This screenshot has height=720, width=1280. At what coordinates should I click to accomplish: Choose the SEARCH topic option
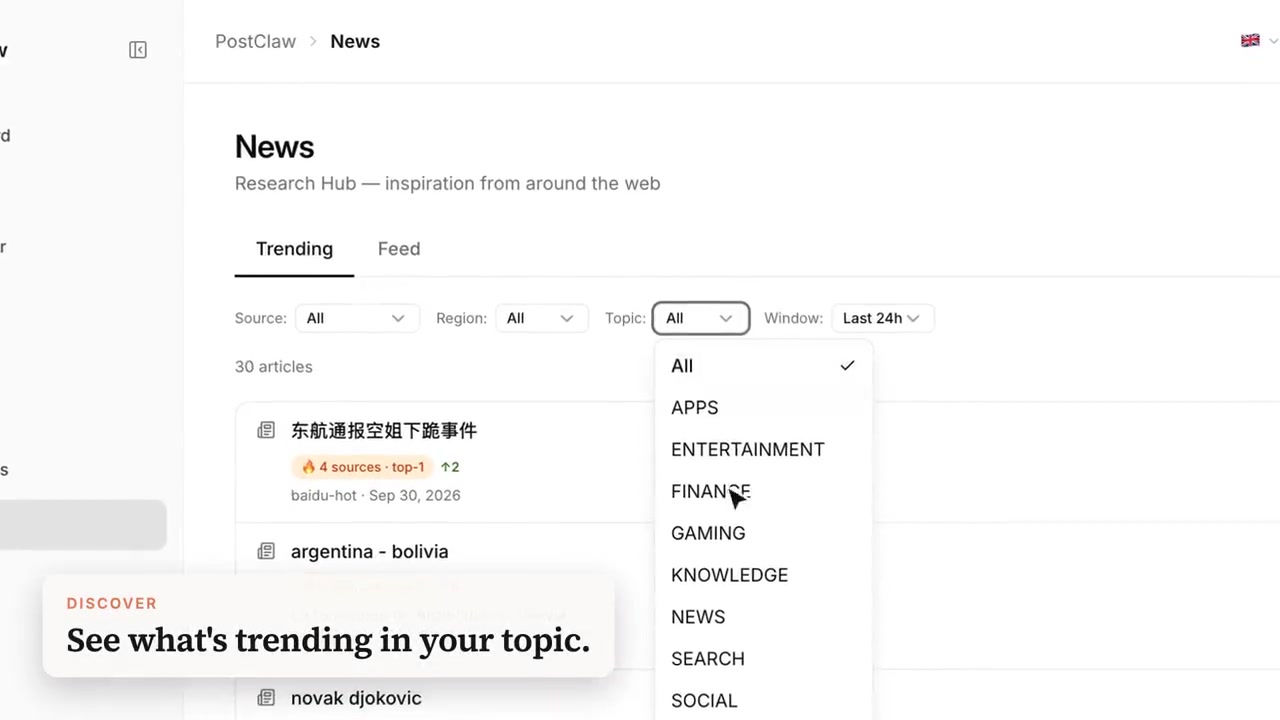pos(763,659)
